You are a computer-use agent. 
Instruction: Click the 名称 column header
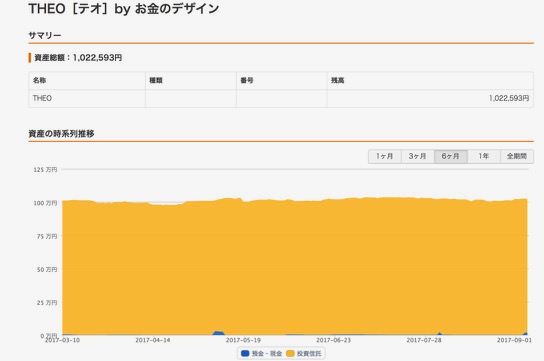tap(87, 80)
